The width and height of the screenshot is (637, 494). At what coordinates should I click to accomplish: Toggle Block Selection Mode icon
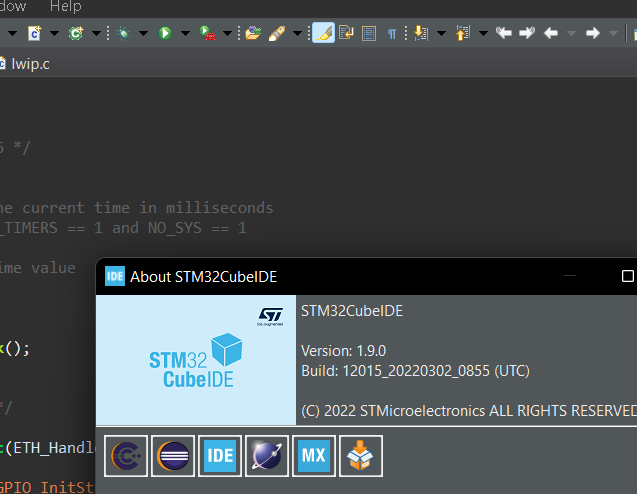(x=369, y=33)
